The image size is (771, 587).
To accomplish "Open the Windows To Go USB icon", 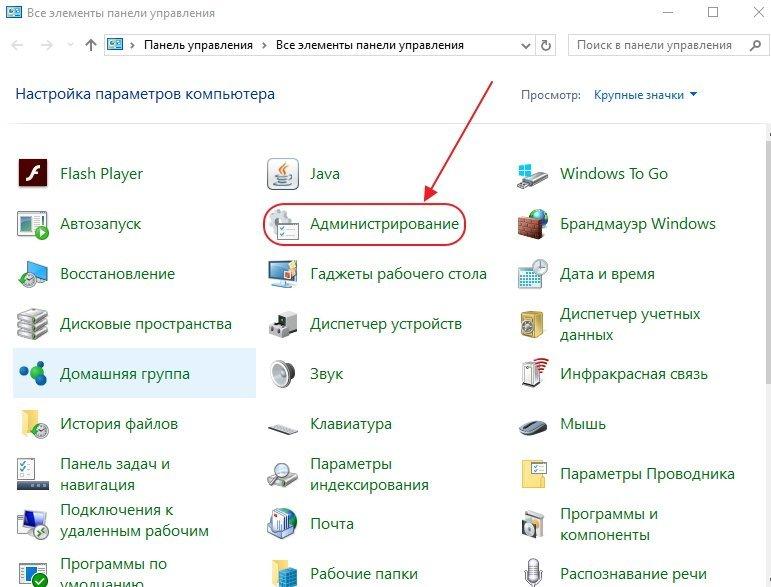I will (x=532, y=175).
